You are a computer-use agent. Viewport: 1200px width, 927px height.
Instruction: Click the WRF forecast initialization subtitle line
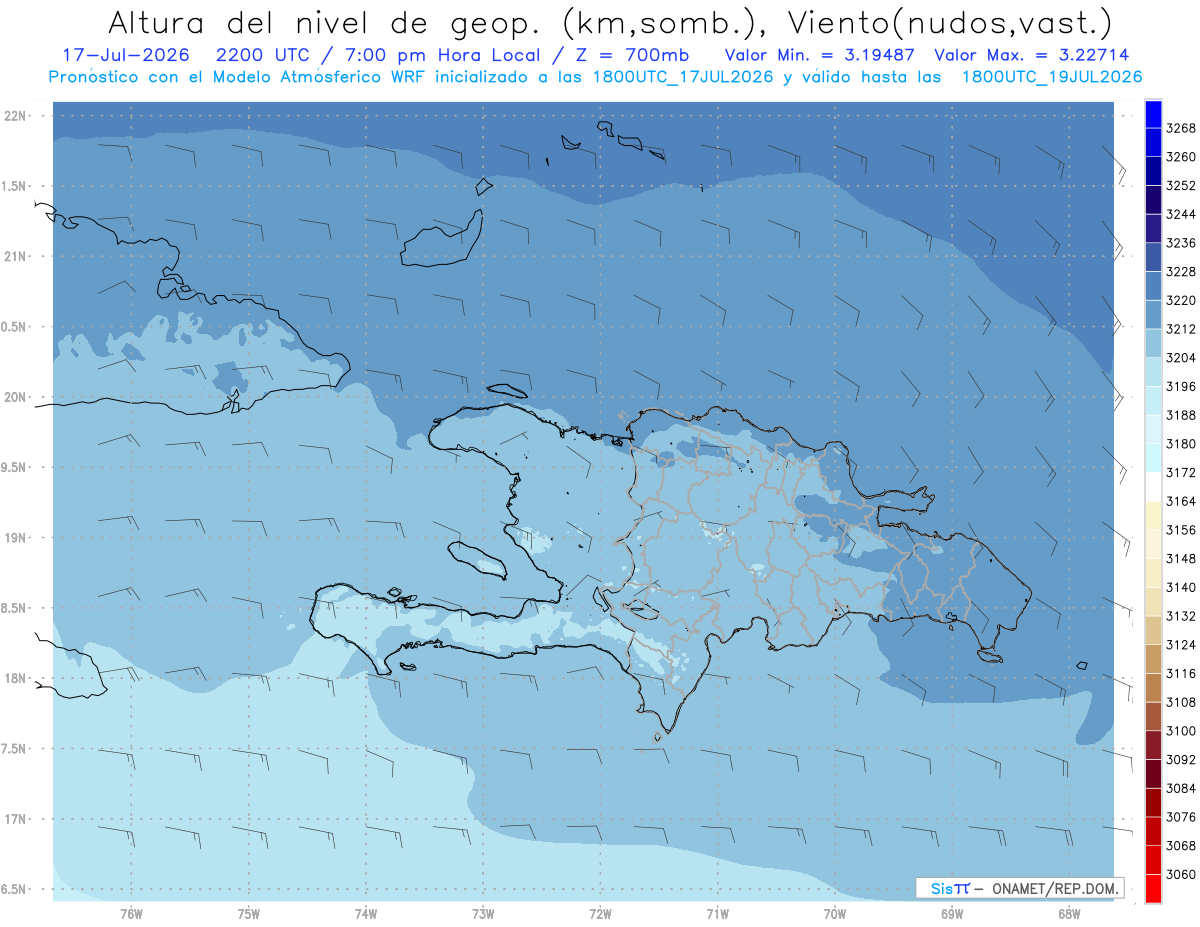coord(595,77)
